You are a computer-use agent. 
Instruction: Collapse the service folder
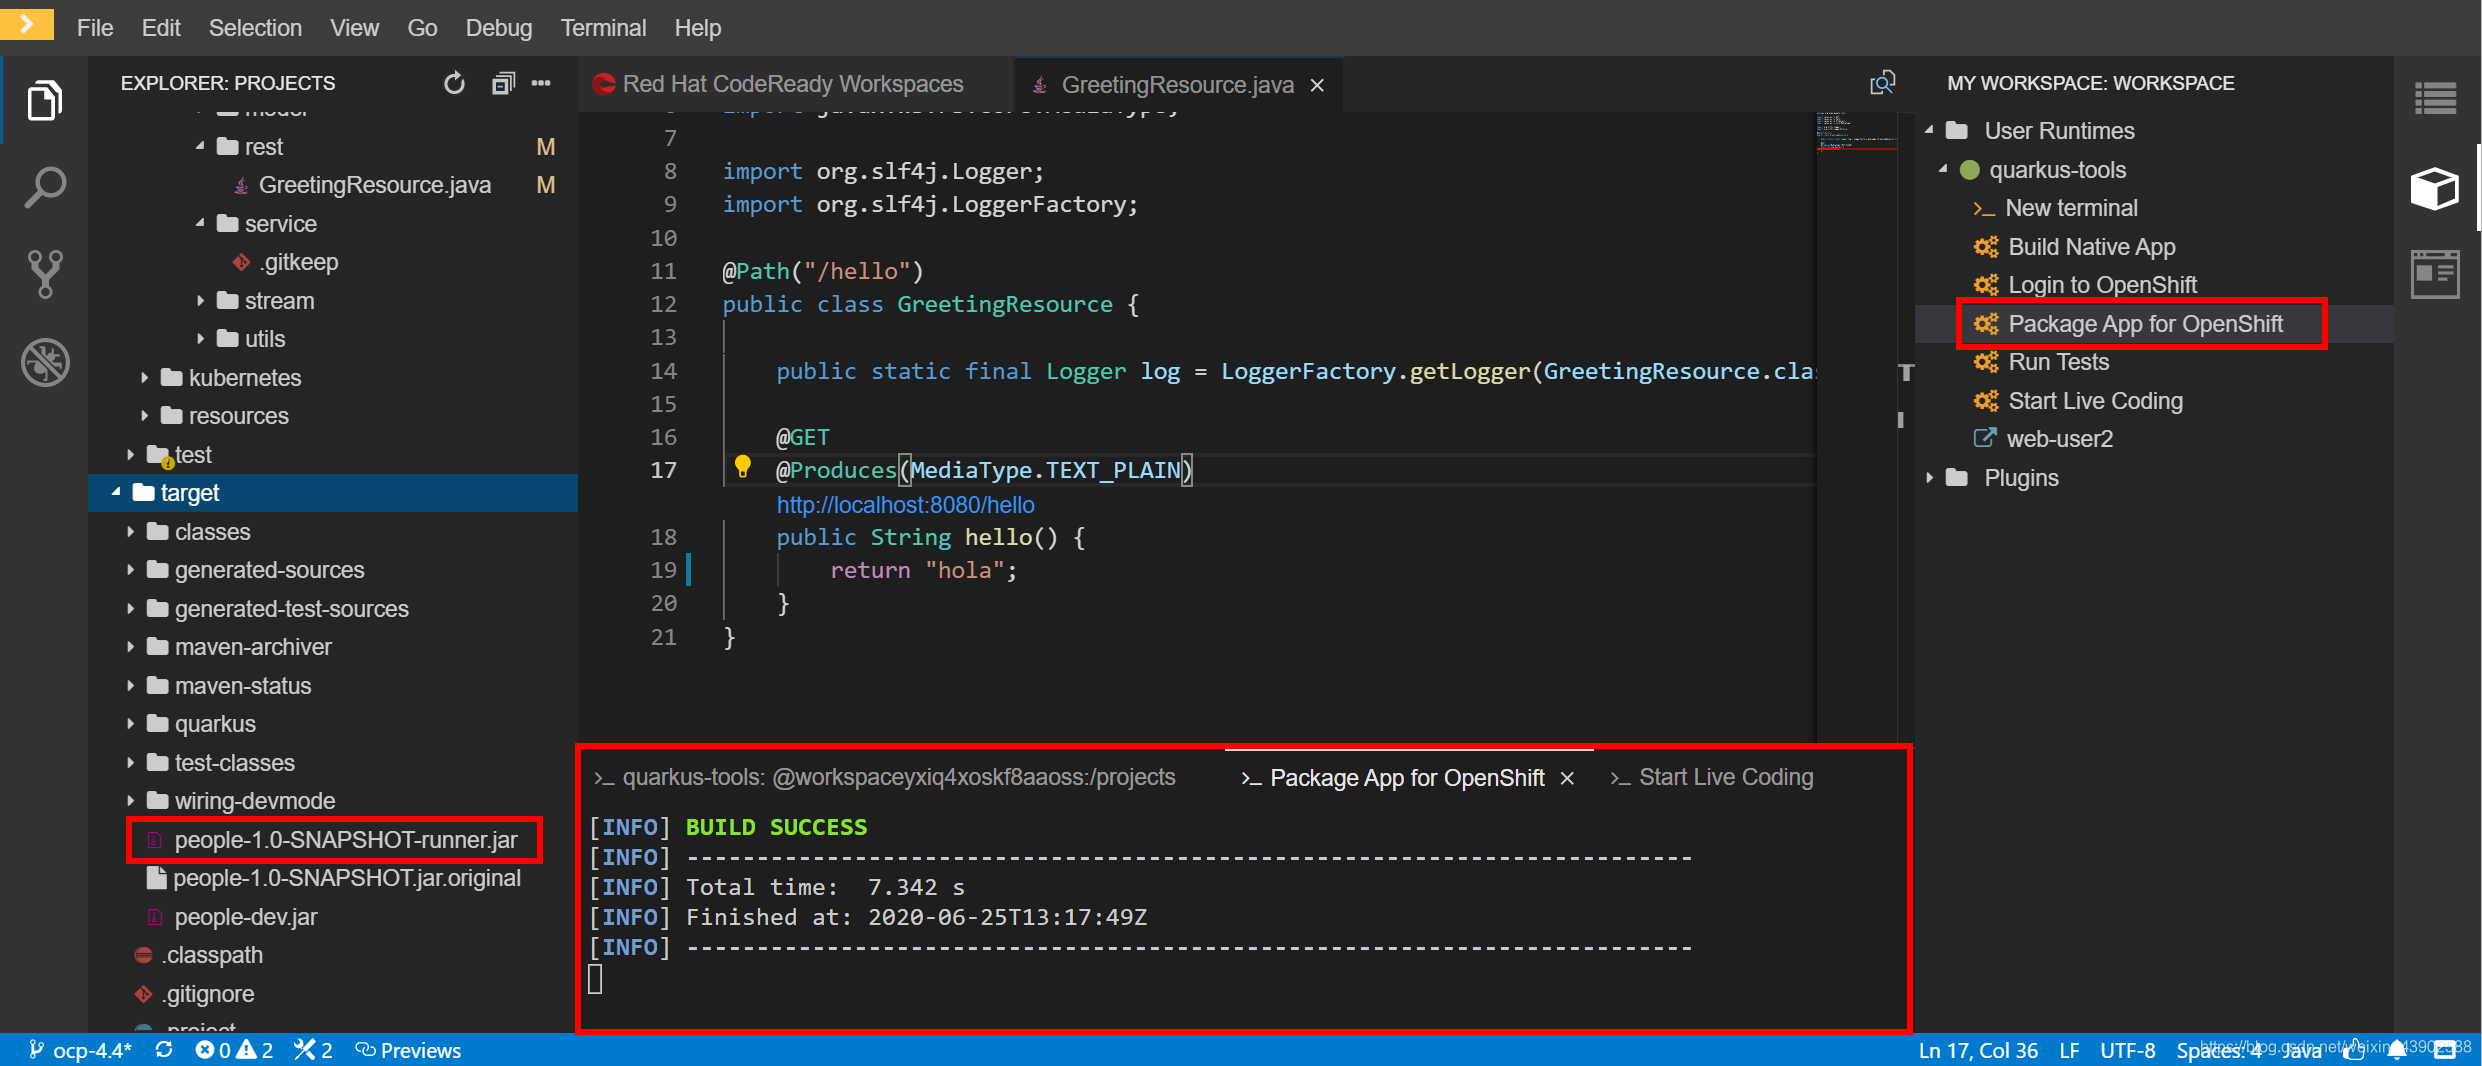(200, 223)
